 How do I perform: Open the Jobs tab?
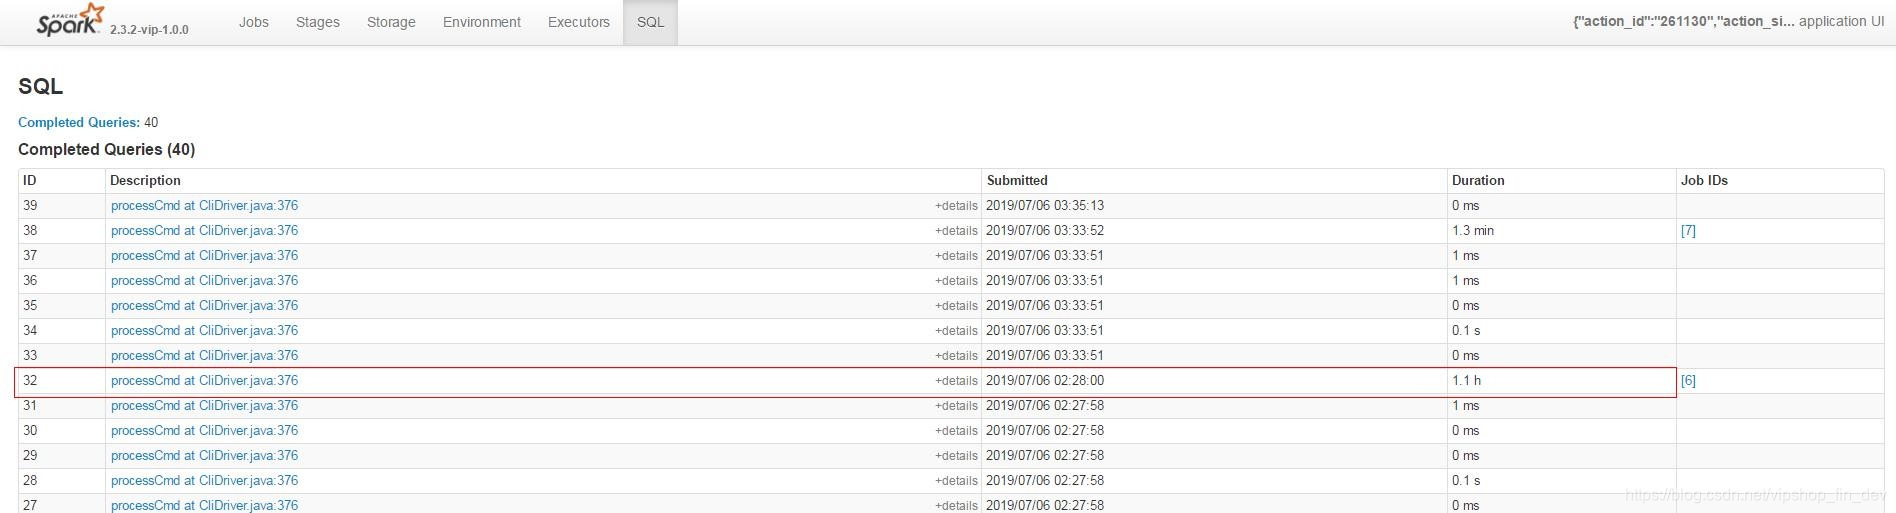coord(254,22)
